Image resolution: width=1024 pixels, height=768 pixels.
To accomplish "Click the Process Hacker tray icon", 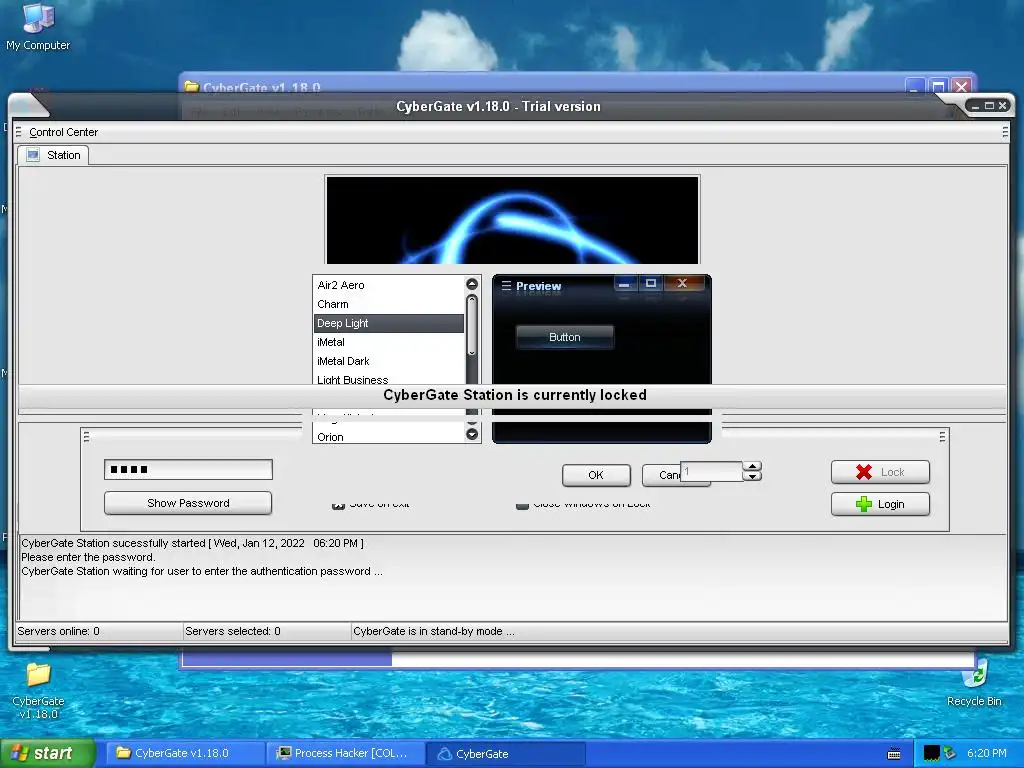I will (x=950, y=753).
